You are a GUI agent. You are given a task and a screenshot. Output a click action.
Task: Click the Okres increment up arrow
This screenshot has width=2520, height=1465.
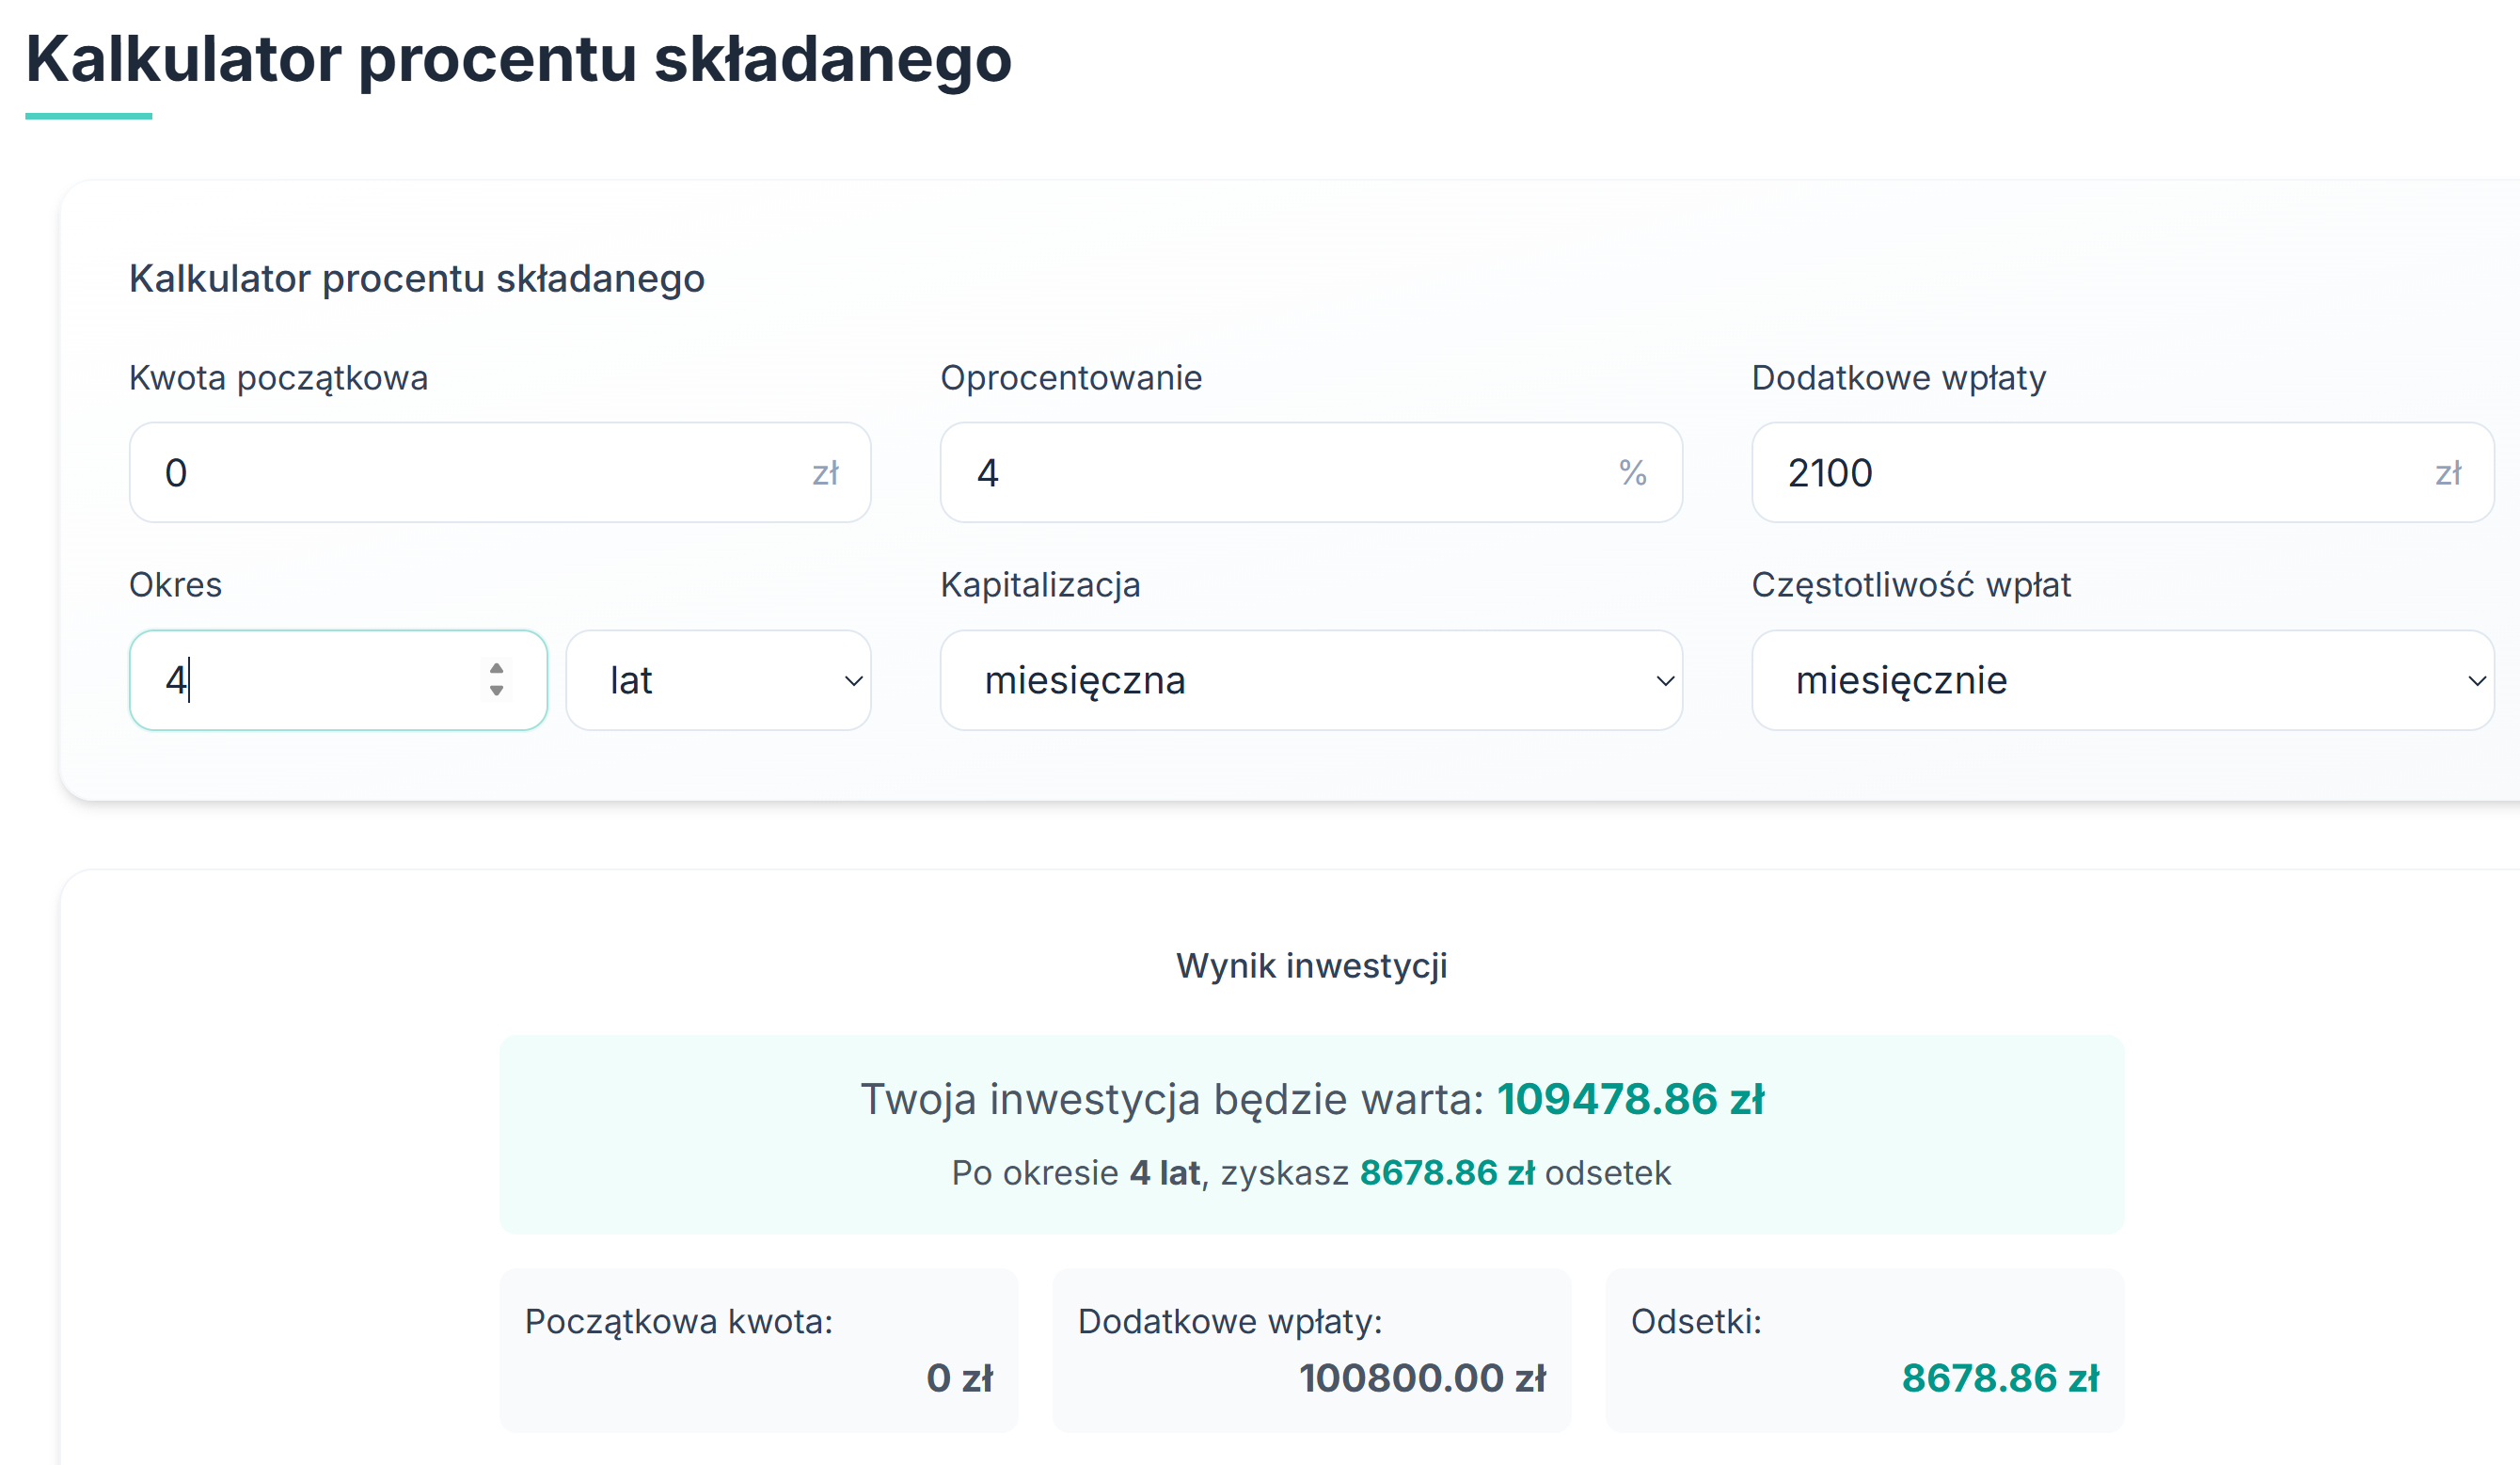click(x=496, y=669)
